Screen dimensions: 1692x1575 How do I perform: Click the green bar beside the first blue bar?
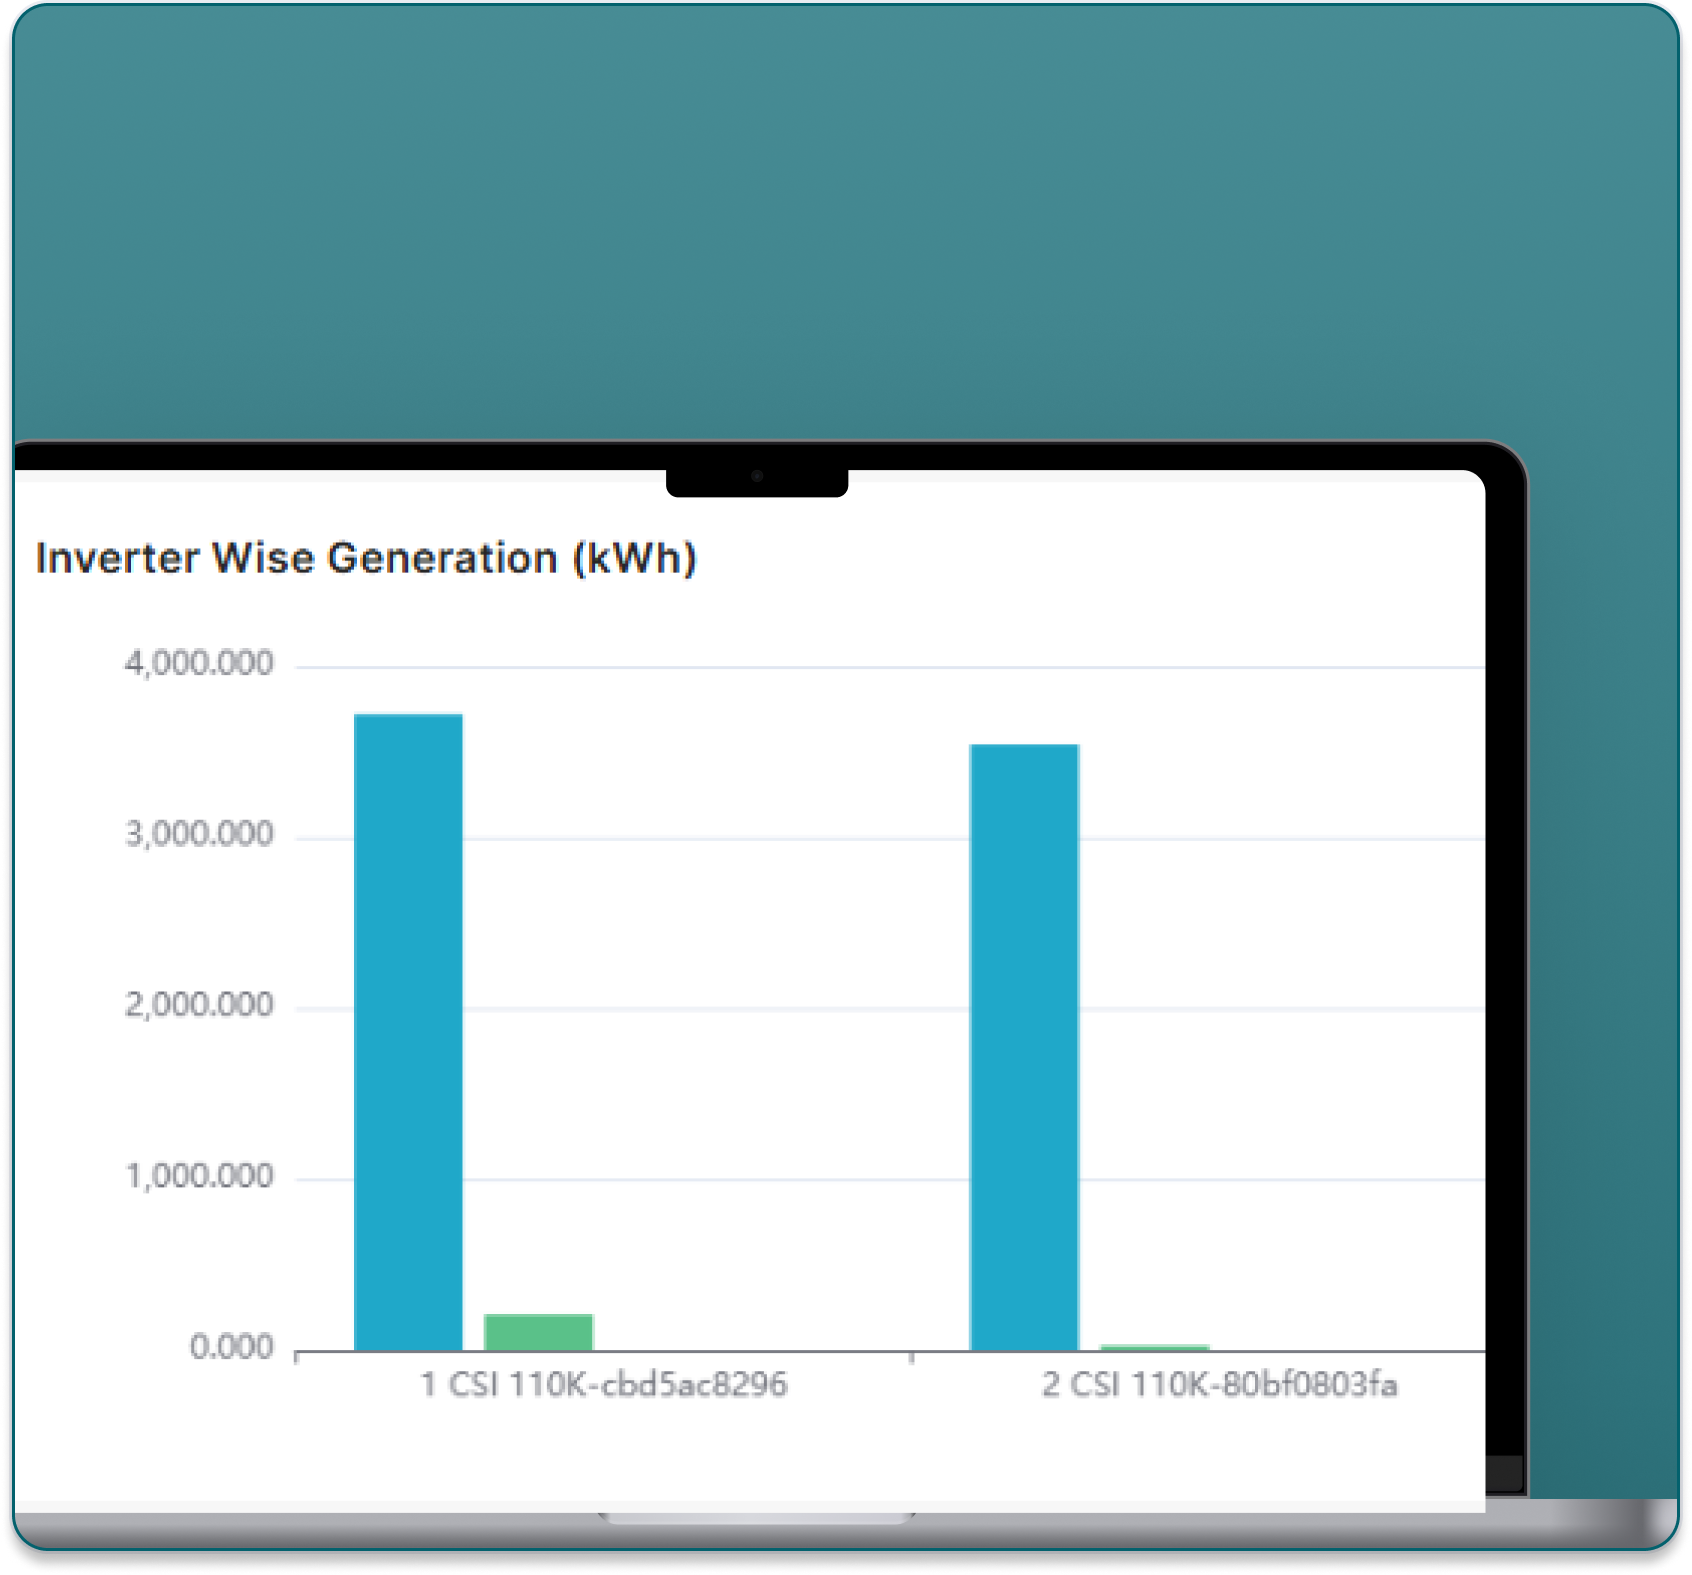click(x=537, y=1330)
